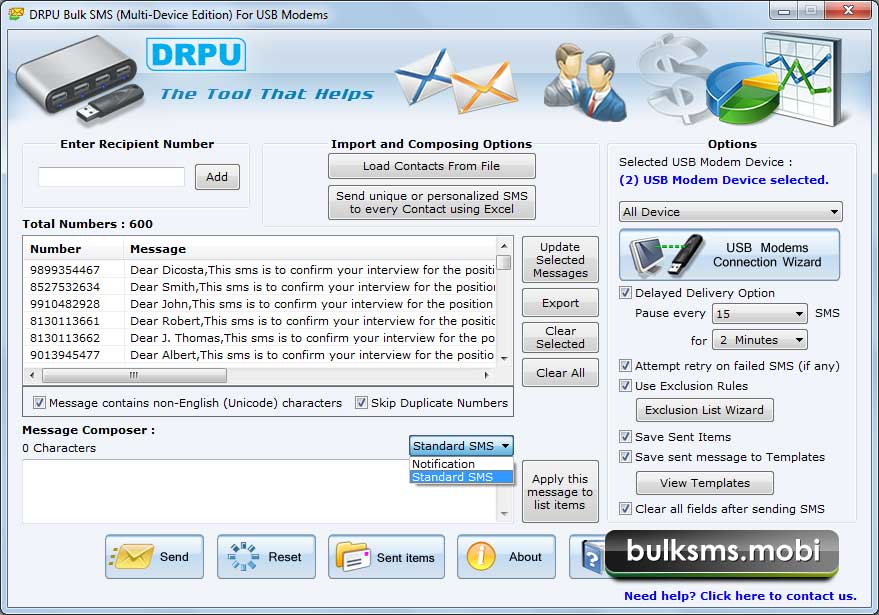
Task: Click the Clear All button
Action: (560, 373)
